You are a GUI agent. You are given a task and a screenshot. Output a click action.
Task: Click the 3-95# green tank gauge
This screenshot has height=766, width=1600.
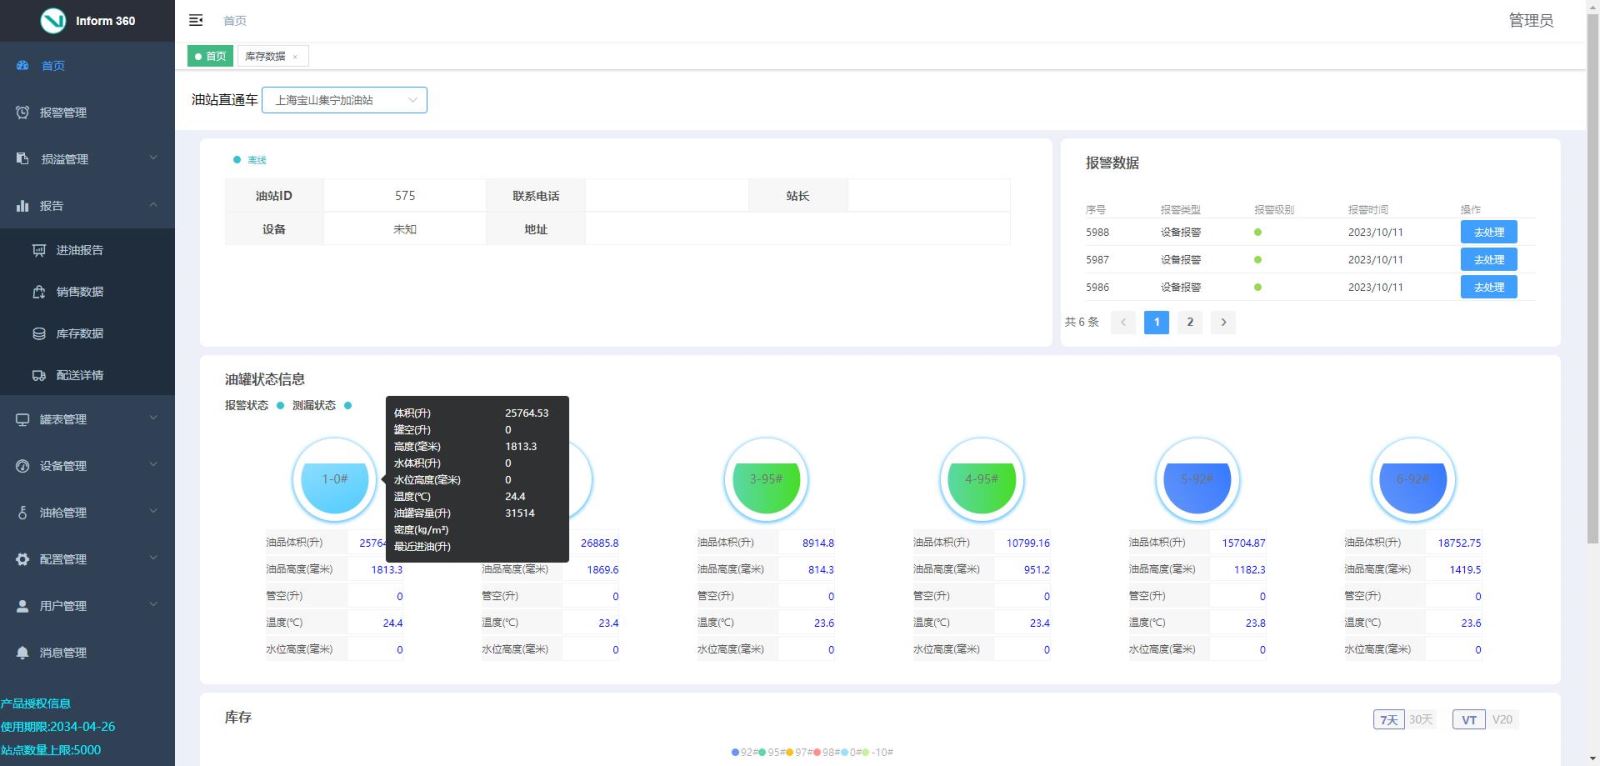(766, 480)
